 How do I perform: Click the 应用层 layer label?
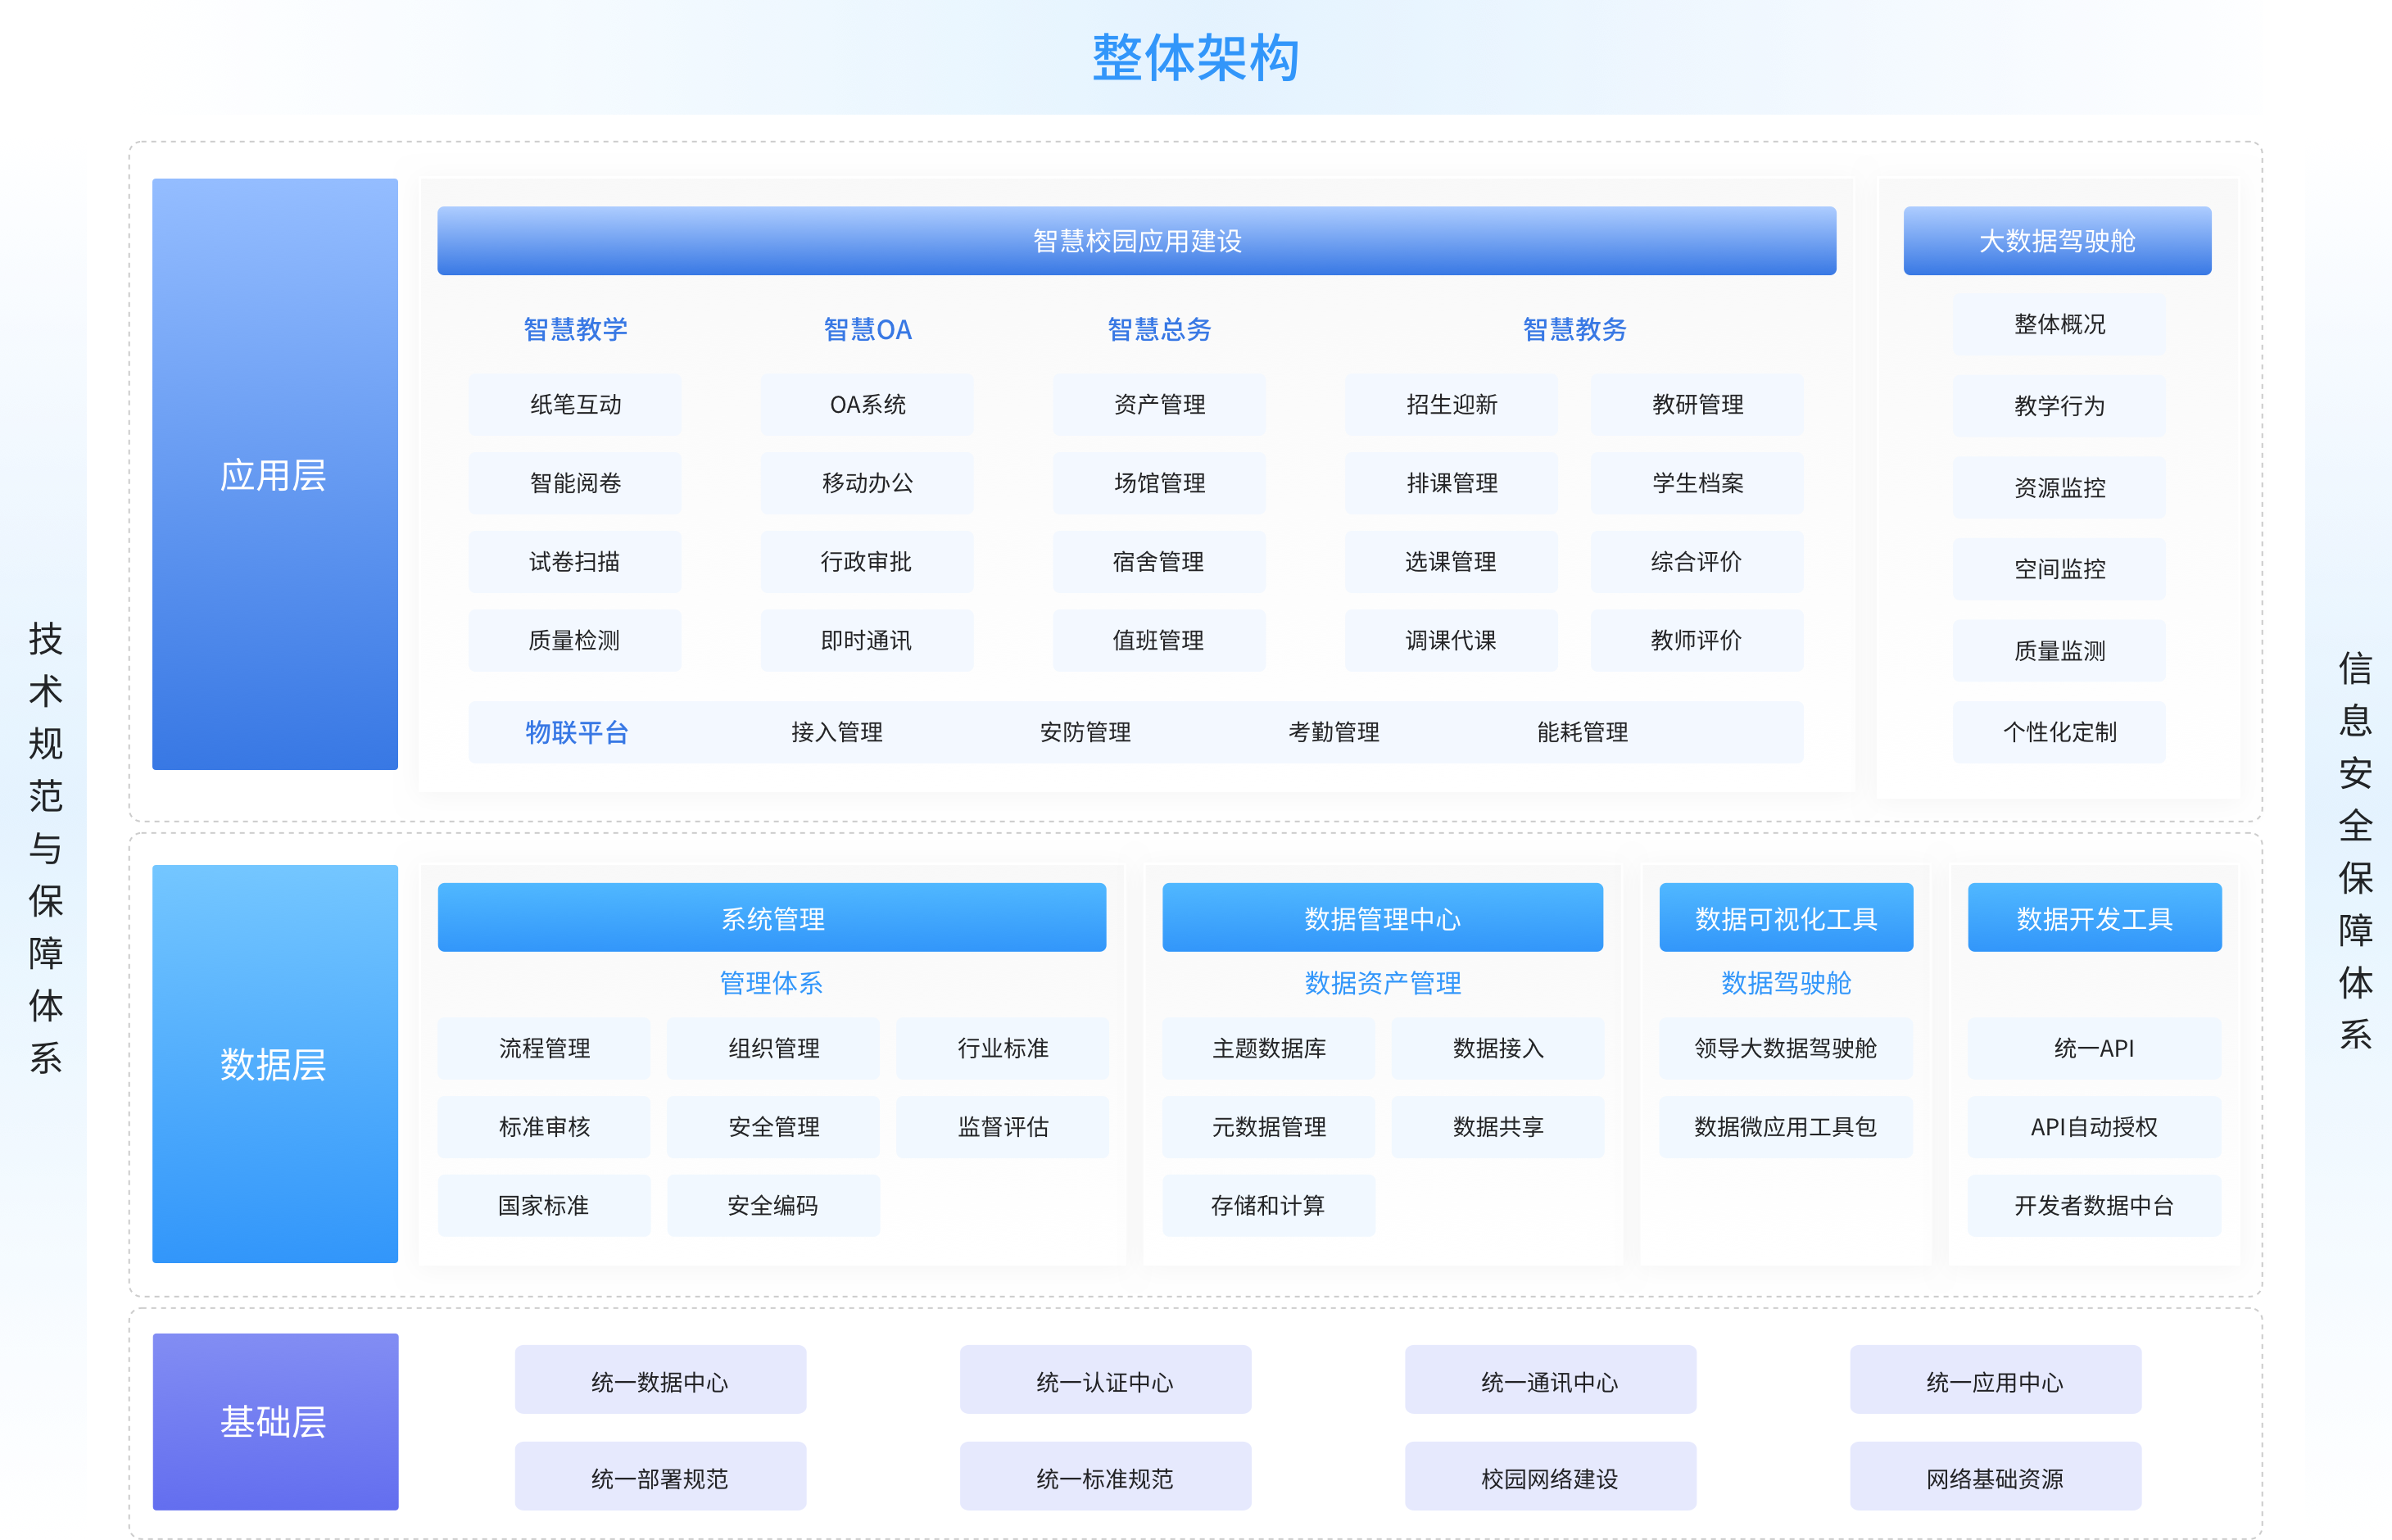[x=274, y=478]
